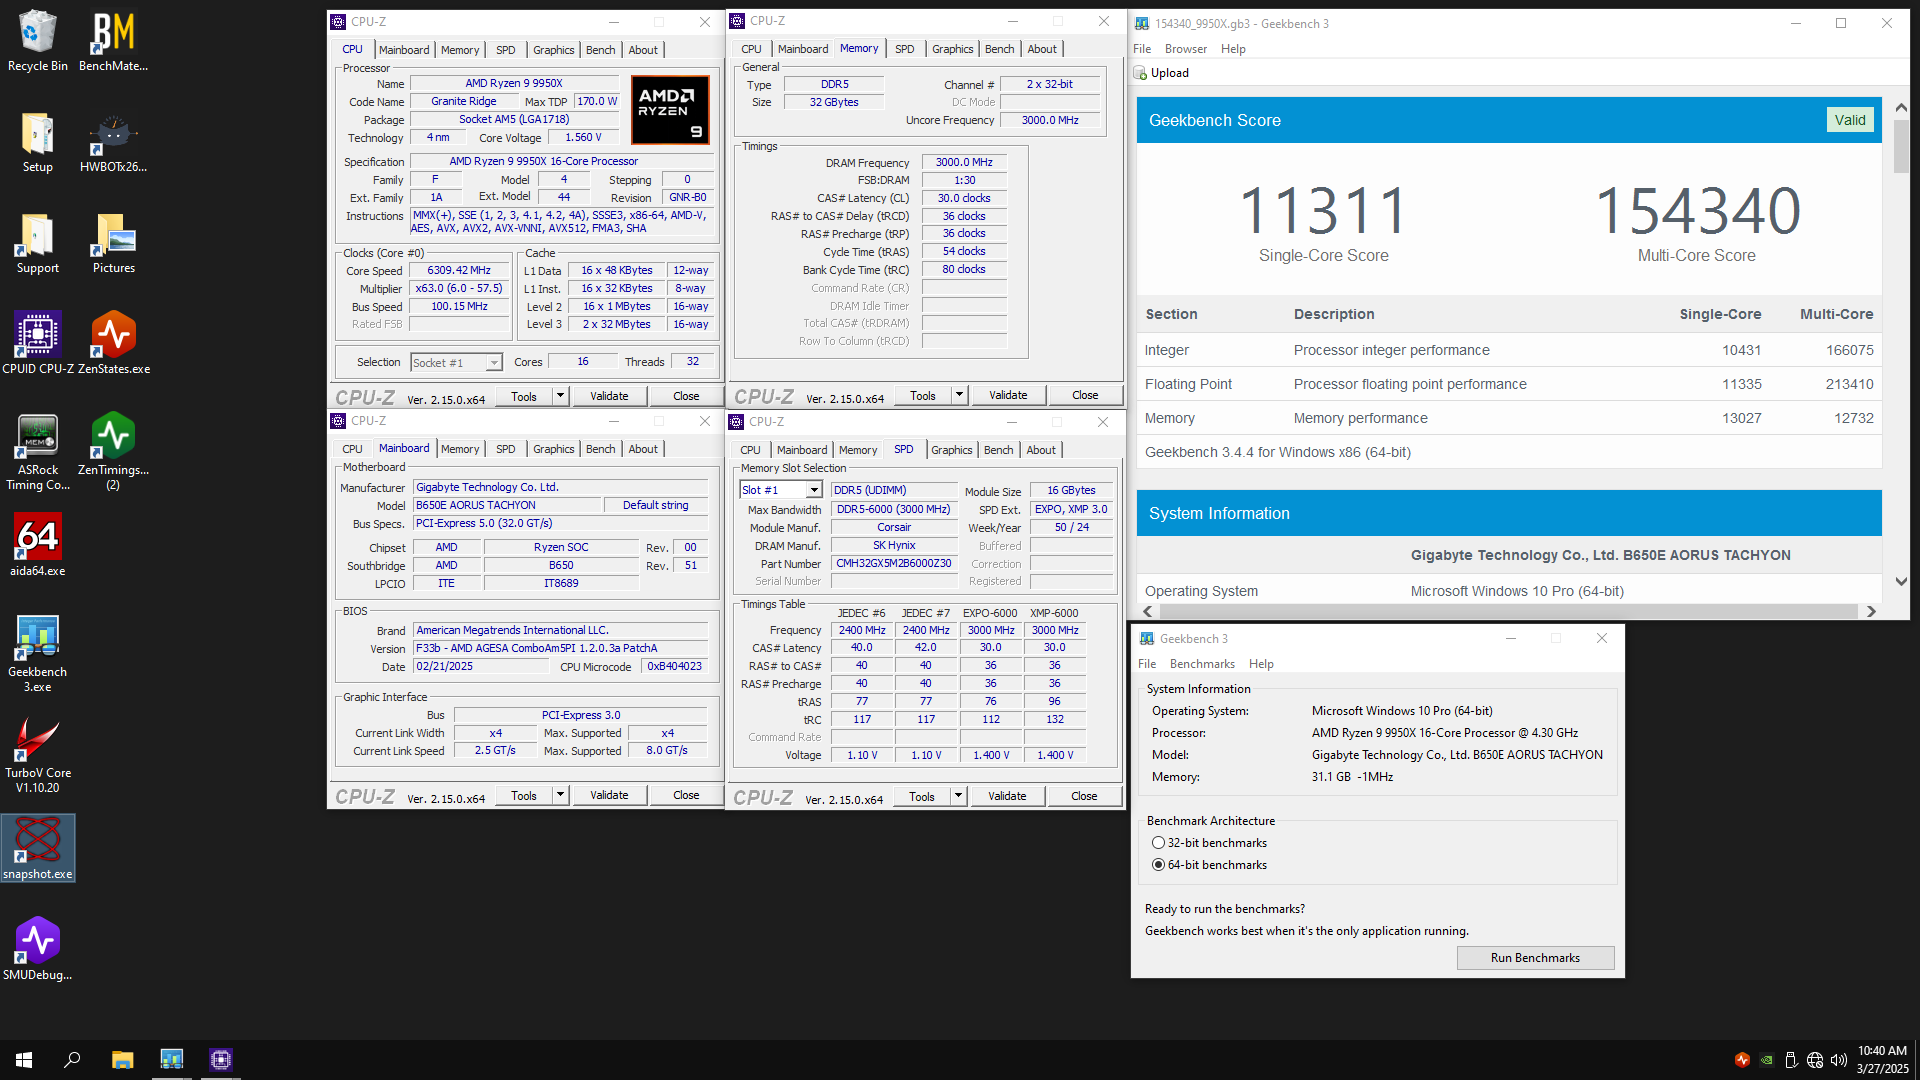Viewport: 1920px width, 1080px height.
Task: Switch to Graphics tab in Memory CPU-Z window
Action: pos(952,49)
